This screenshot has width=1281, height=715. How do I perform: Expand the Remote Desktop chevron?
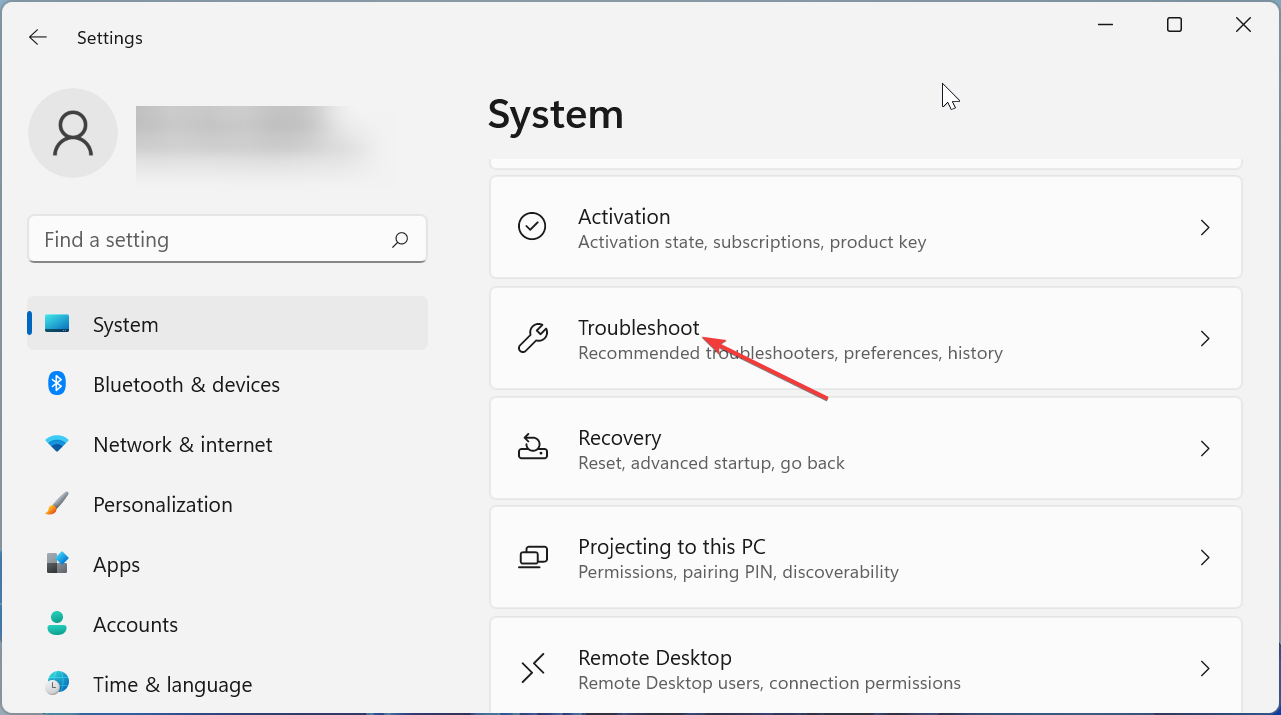(1205, 667)
